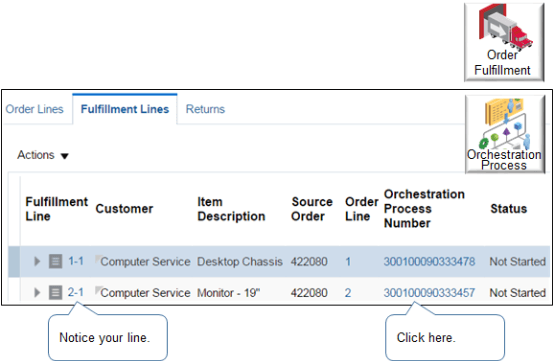This screenshot has height=362, width=554.
Task: Click the row selector of line 1-1
Action: coord(14,262)
